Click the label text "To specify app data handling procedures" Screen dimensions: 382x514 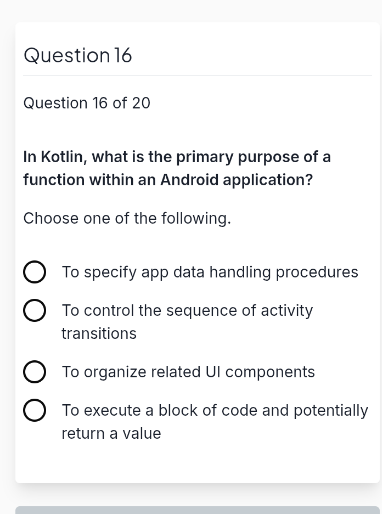coord(210,272)
